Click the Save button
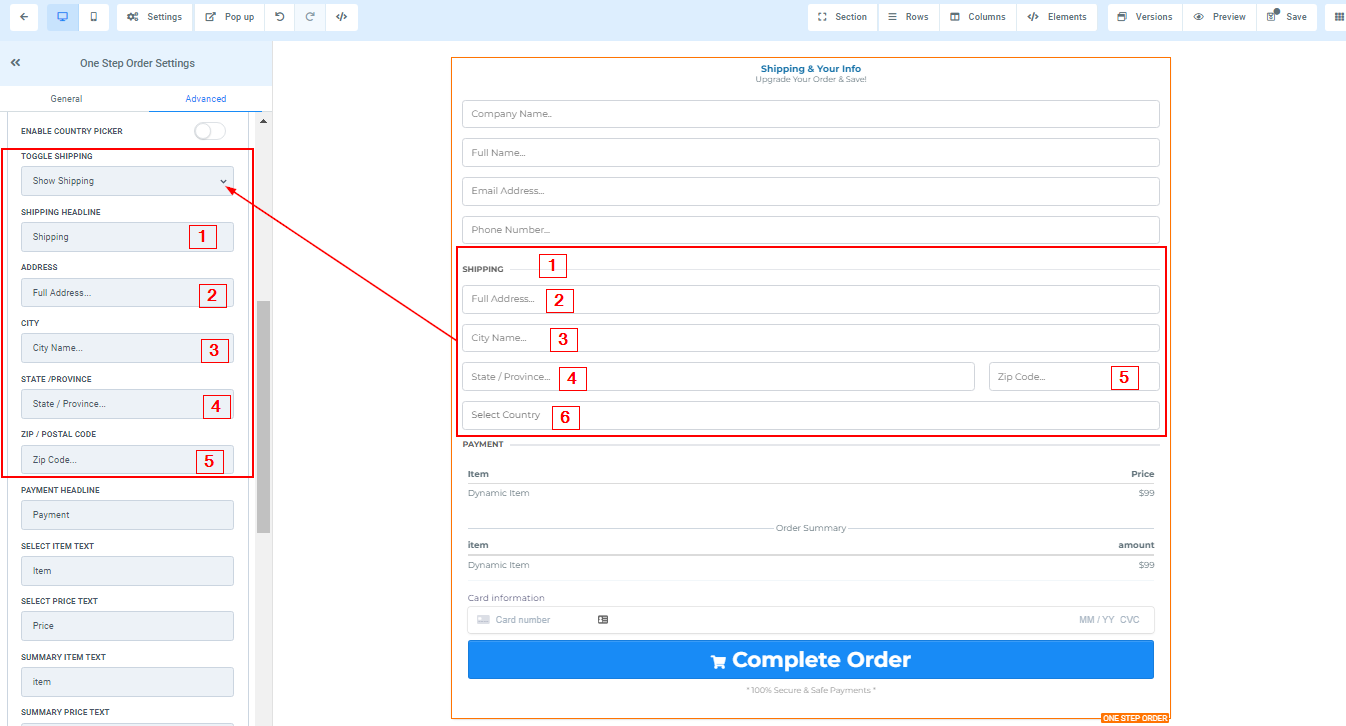The image size is (1346, 726). point(1286,17)
